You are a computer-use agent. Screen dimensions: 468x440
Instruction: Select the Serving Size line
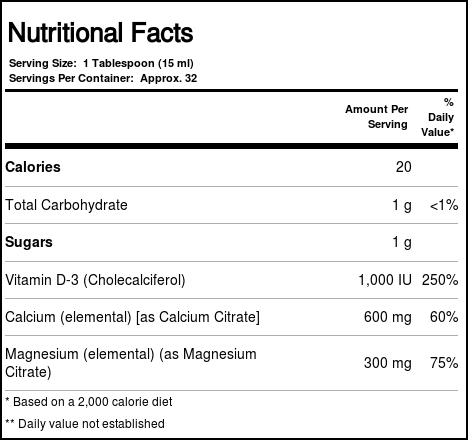click(x=101, y=63)
